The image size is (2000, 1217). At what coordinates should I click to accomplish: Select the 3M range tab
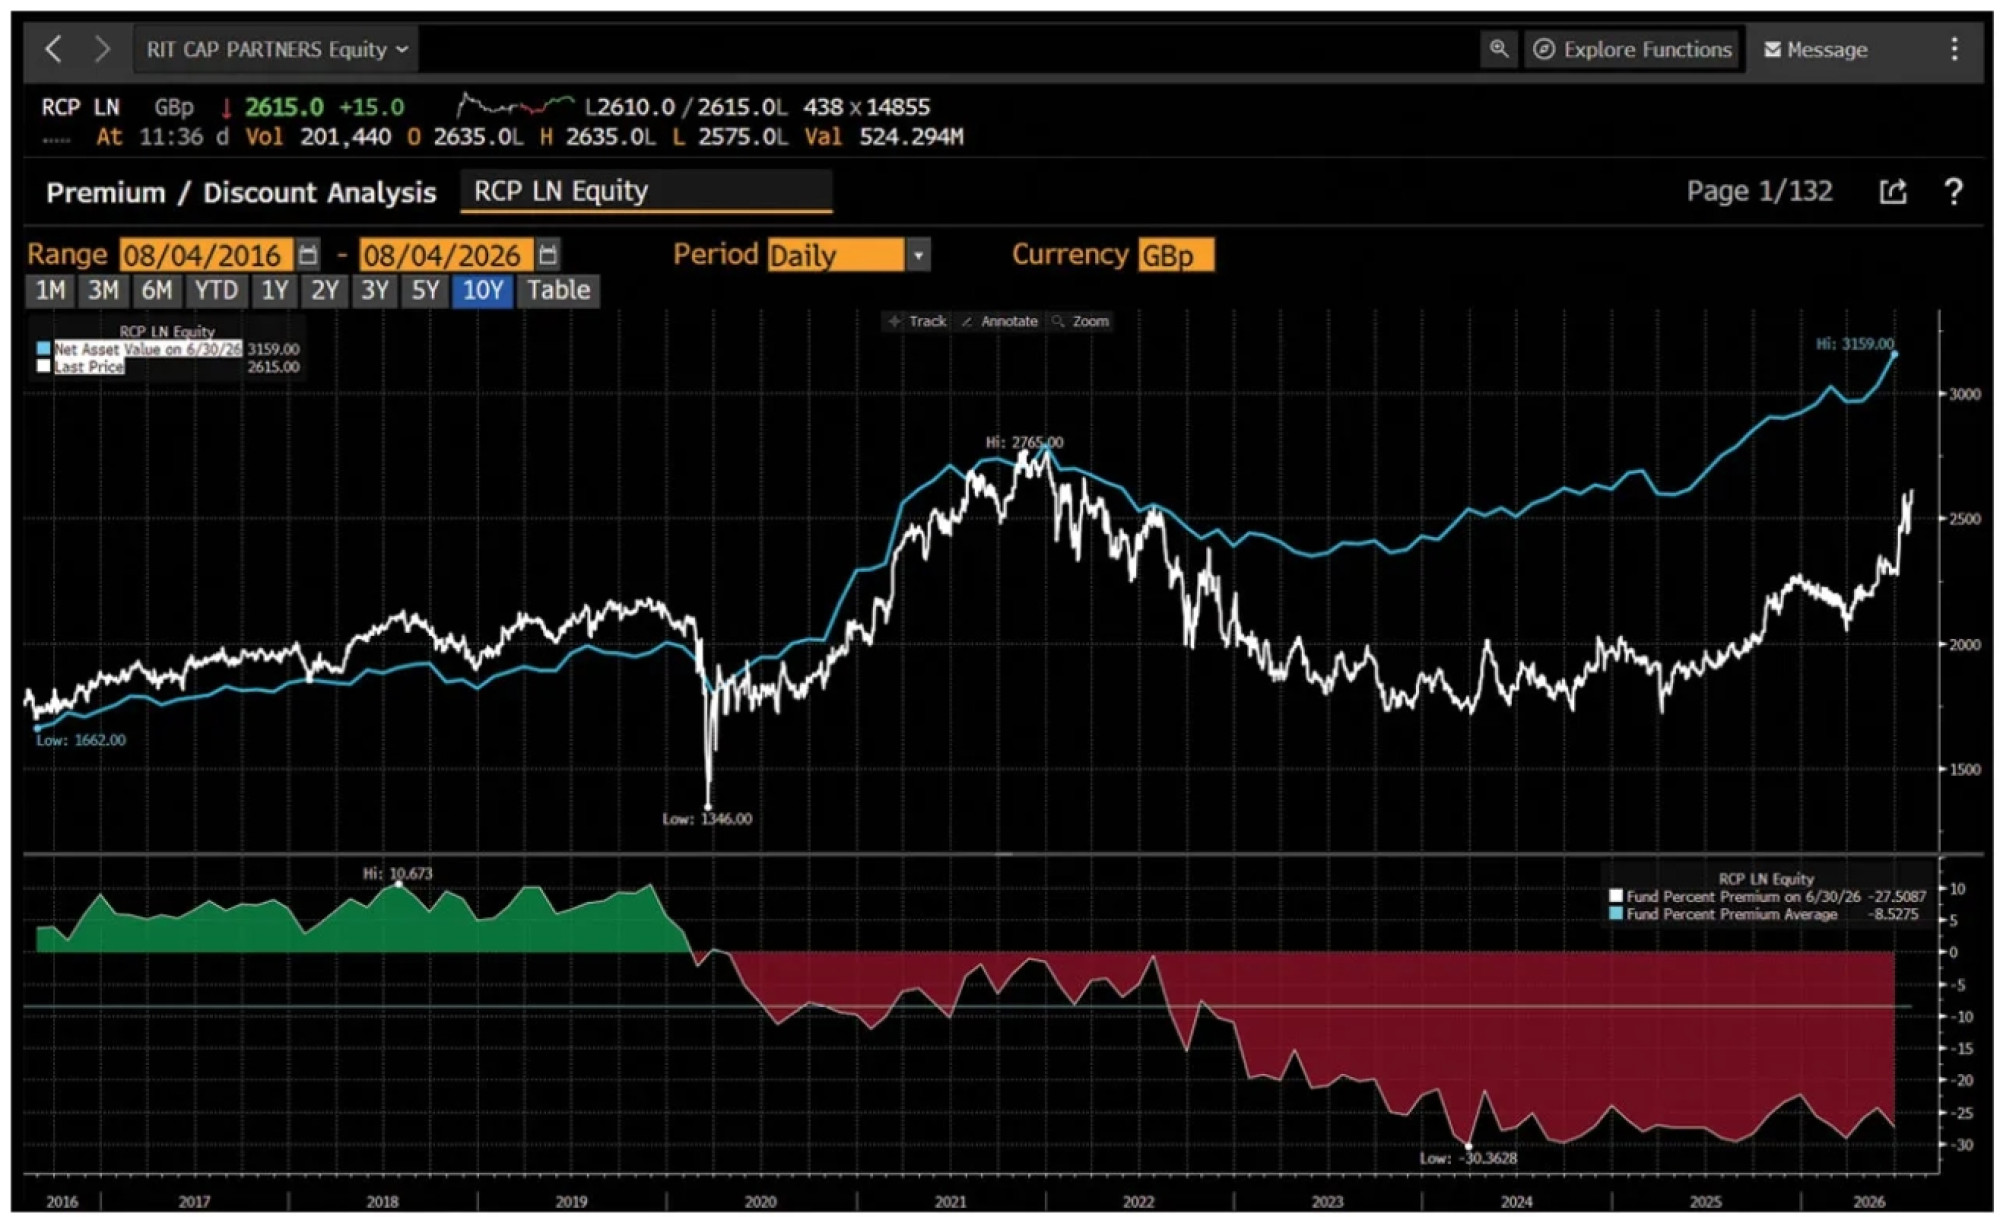pos(103,291)
